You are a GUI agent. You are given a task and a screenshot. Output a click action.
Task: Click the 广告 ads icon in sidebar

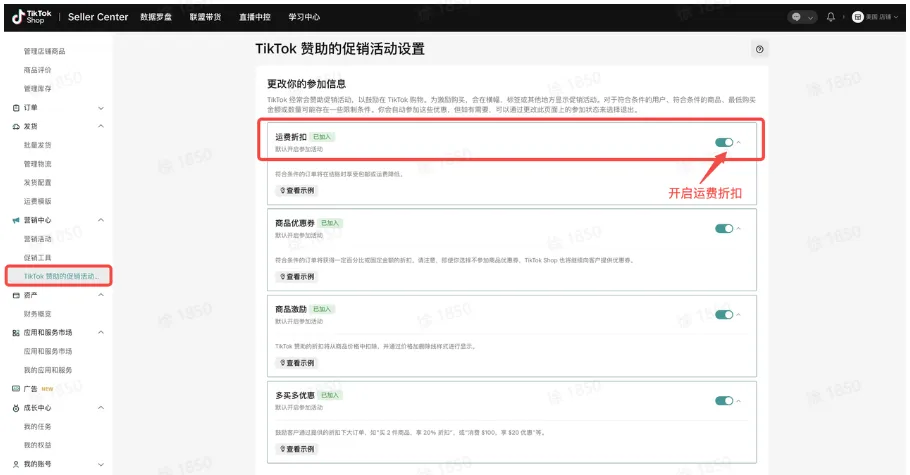tap(16, 388)
